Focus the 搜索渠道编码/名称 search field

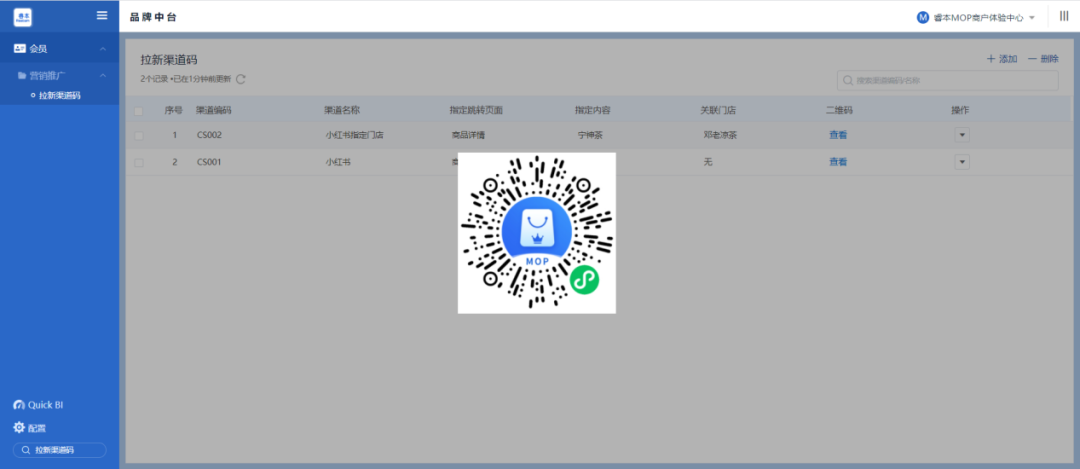coord(948,81)
